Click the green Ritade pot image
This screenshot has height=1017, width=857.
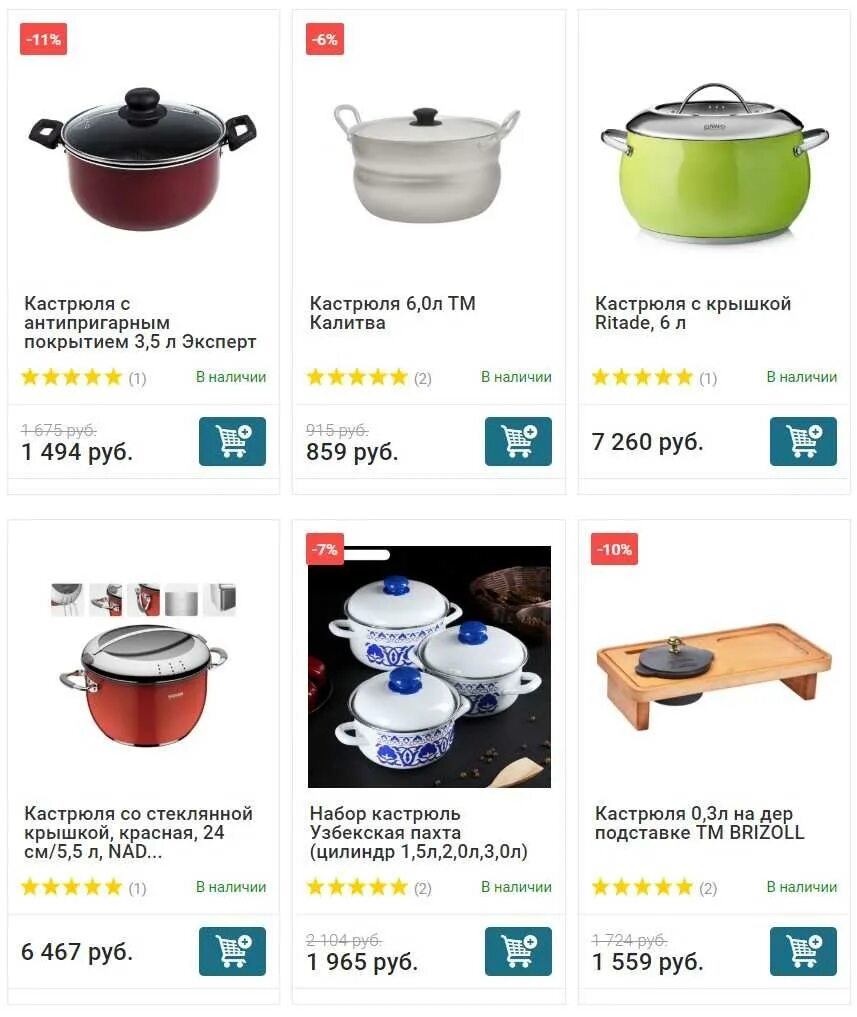click(x=714, y=163)
